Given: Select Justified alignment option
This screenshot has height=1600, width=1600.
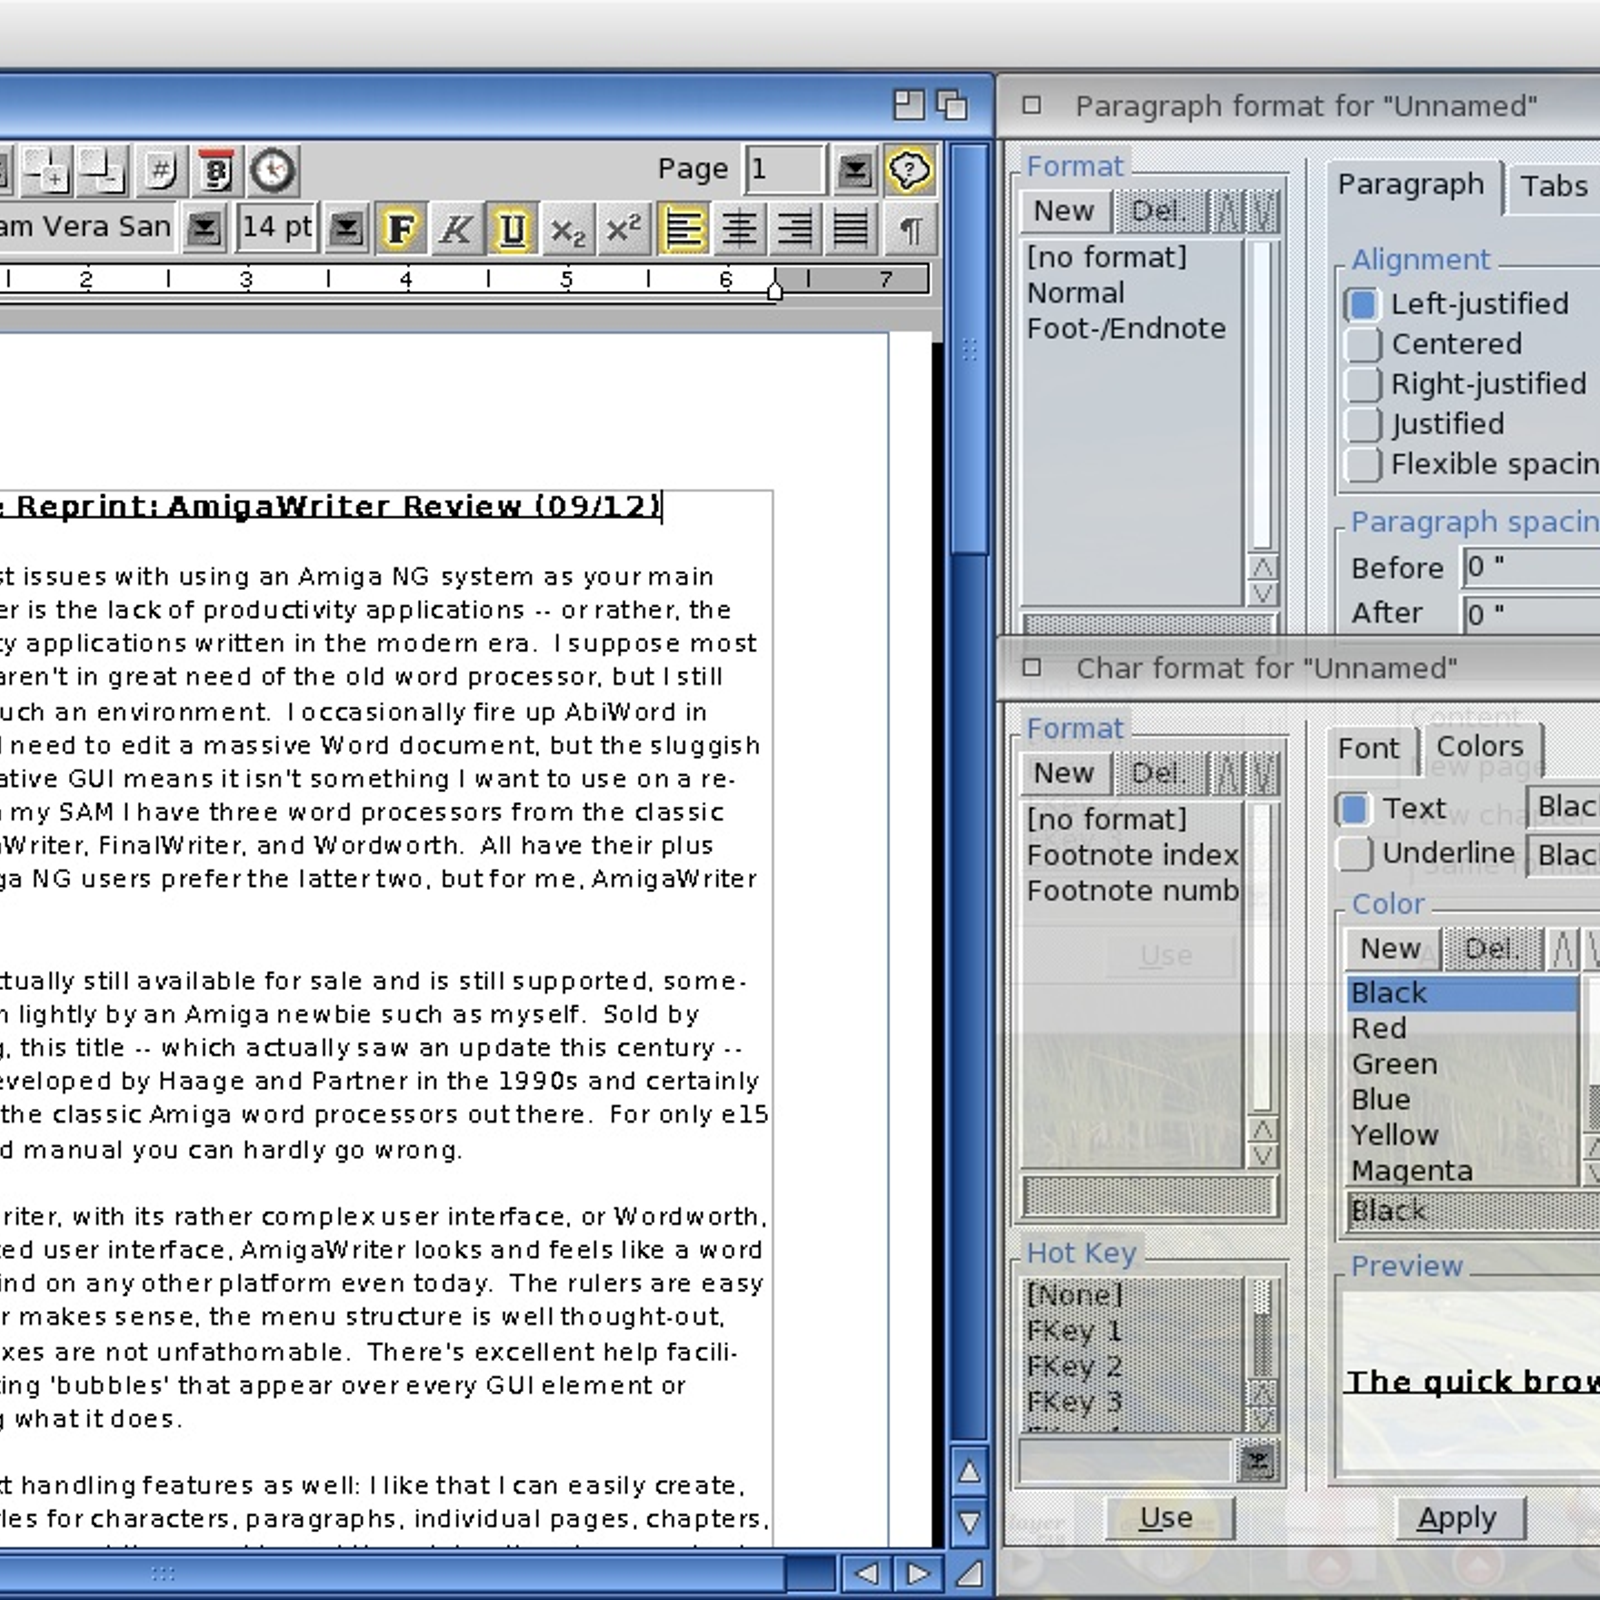Looking at the screenshot, I should point(1362,424).
